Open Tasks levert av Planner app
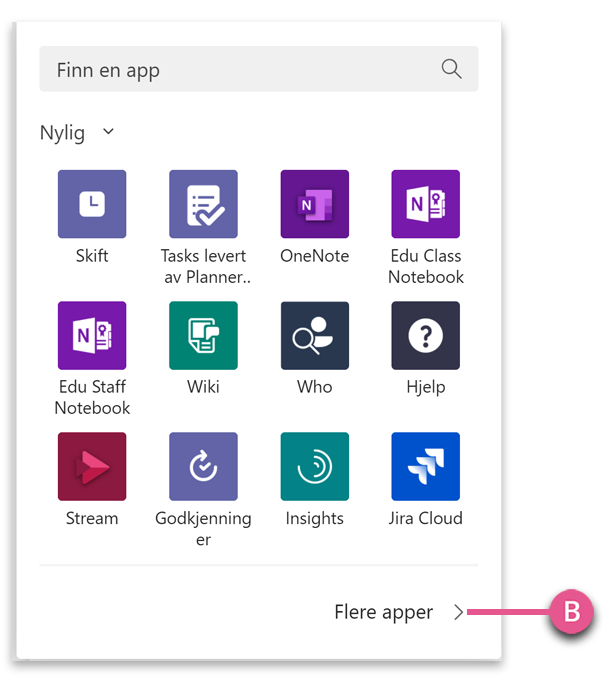609x691 pixels. coord(203,204)
